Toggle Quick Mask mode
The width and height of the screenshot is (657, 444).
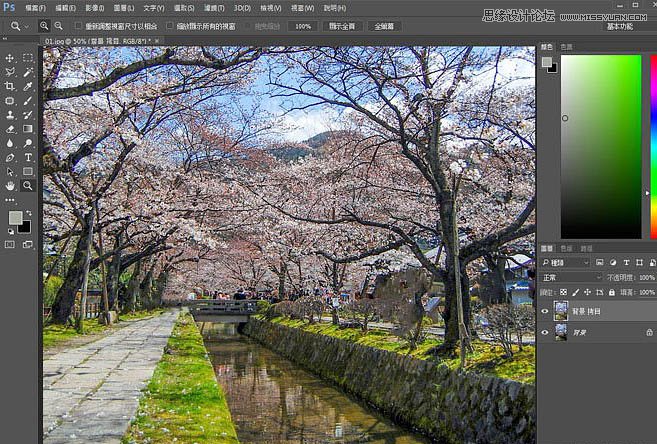point(10,245)
